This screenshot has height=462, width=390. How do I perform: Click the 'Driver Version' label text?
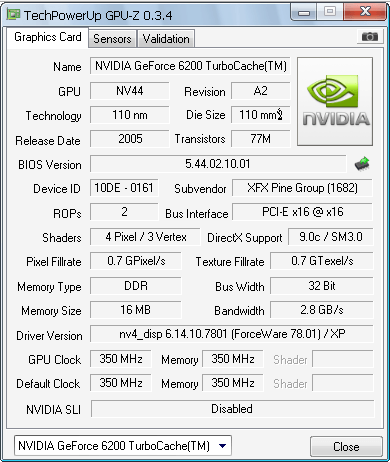tap(49, 336)
